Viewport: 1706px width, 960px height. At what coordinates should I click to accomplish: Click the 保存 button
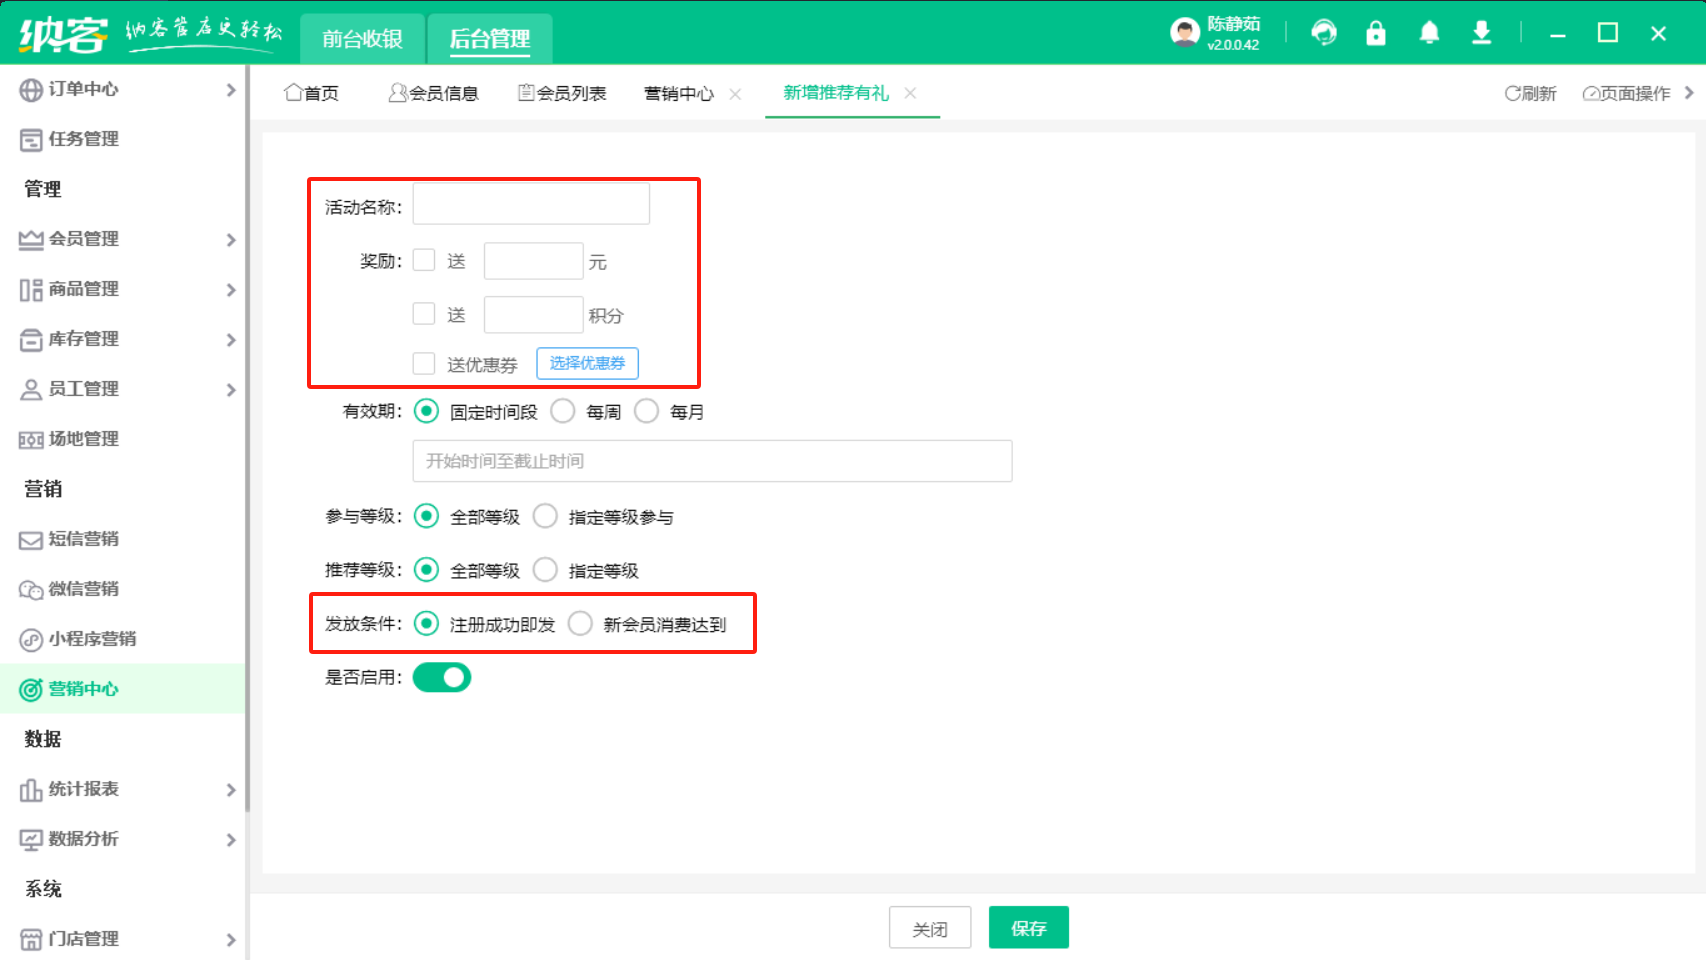coord(1028,928)
